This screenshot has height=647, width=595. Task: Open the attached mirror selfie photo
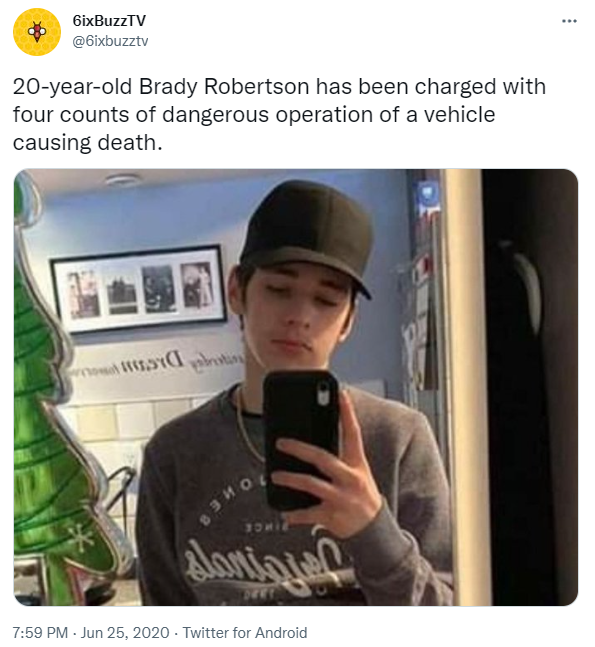(x=296, y=387)
